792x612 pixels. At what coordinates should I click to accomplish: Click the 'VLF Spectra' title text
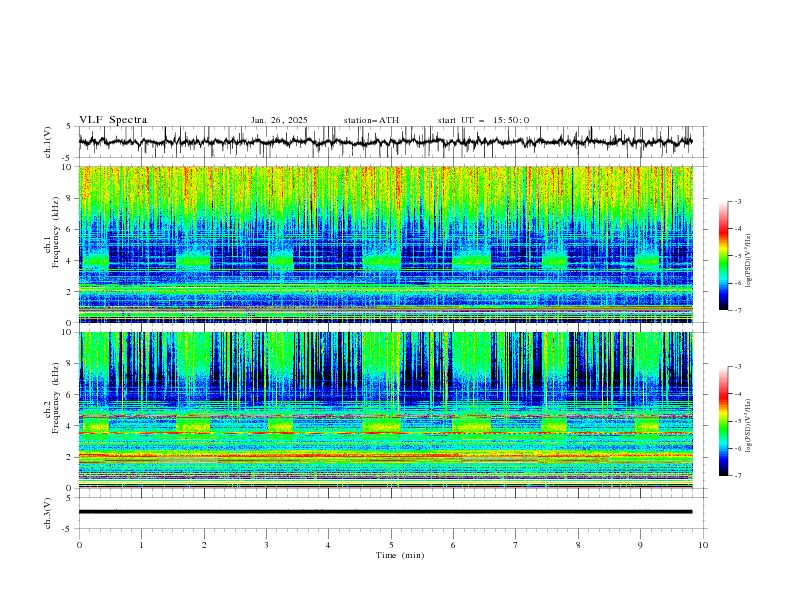pyautogui.click(x=113, y=120)
